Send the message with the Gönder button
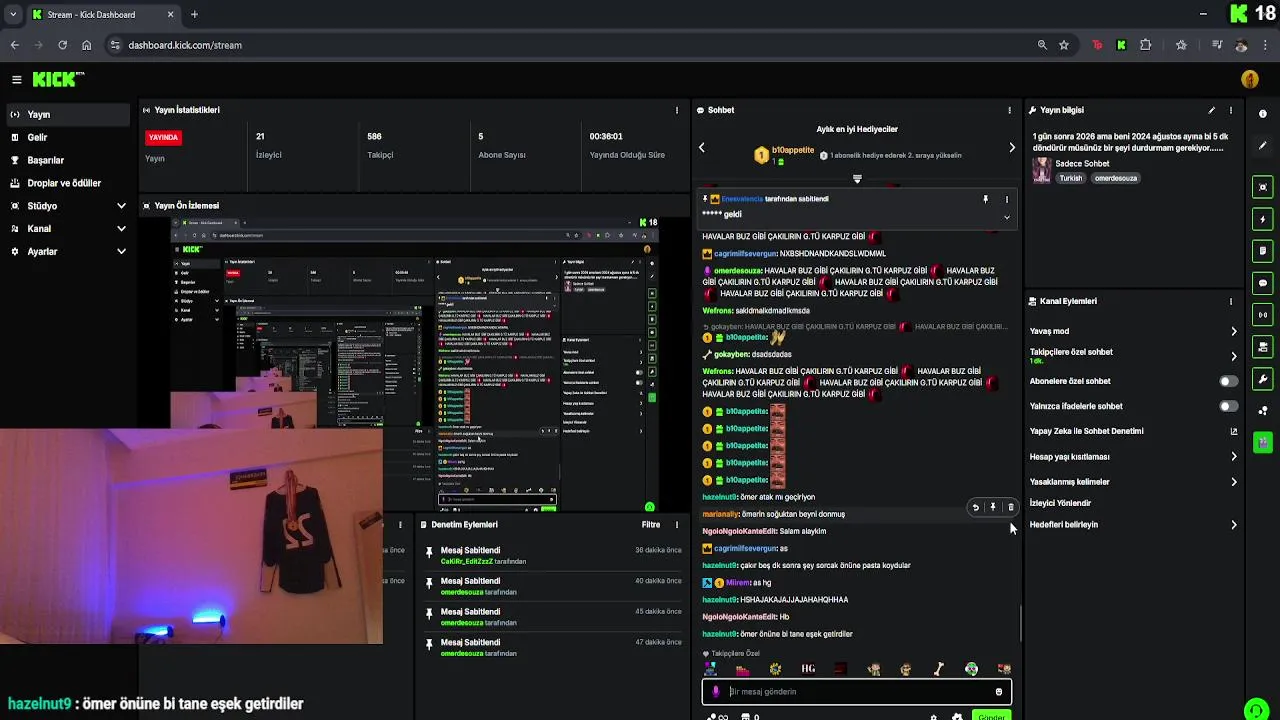The width and height of the screenshot is (1280, 720). point(991,716)
